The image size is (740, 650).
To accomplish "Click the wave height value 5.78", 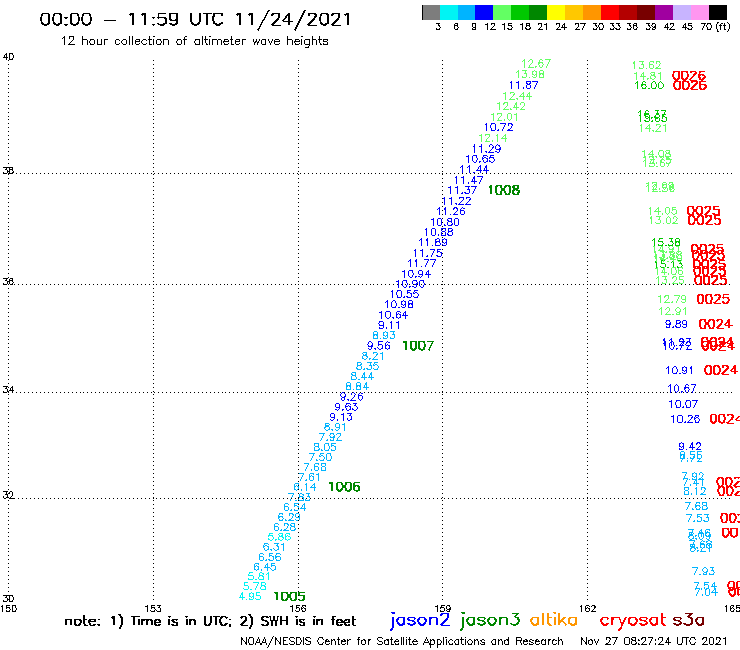I will click(x=255, y=586).
